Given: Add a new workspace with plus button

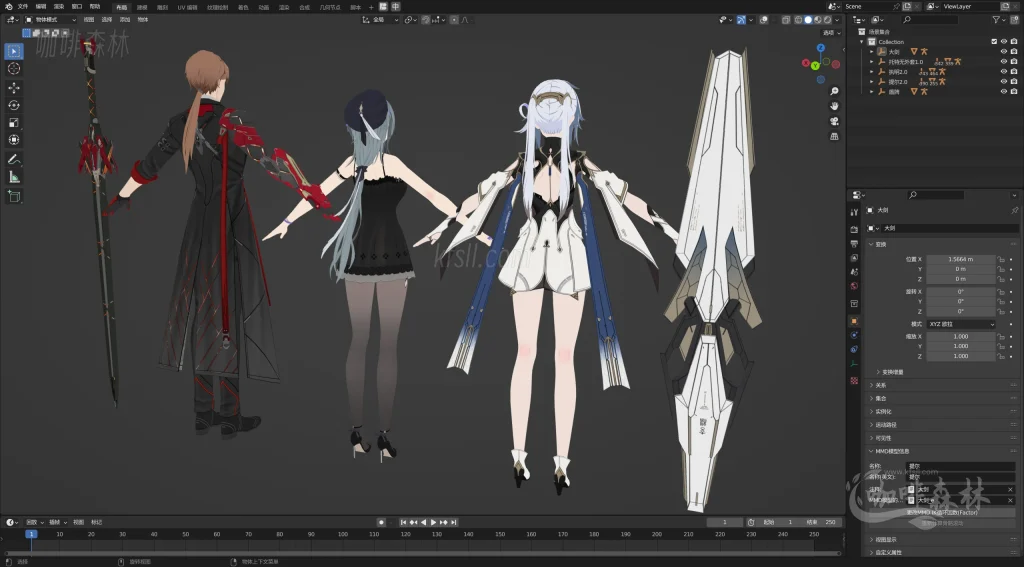Looking at the screenshot, I should (x=371, y=7).
